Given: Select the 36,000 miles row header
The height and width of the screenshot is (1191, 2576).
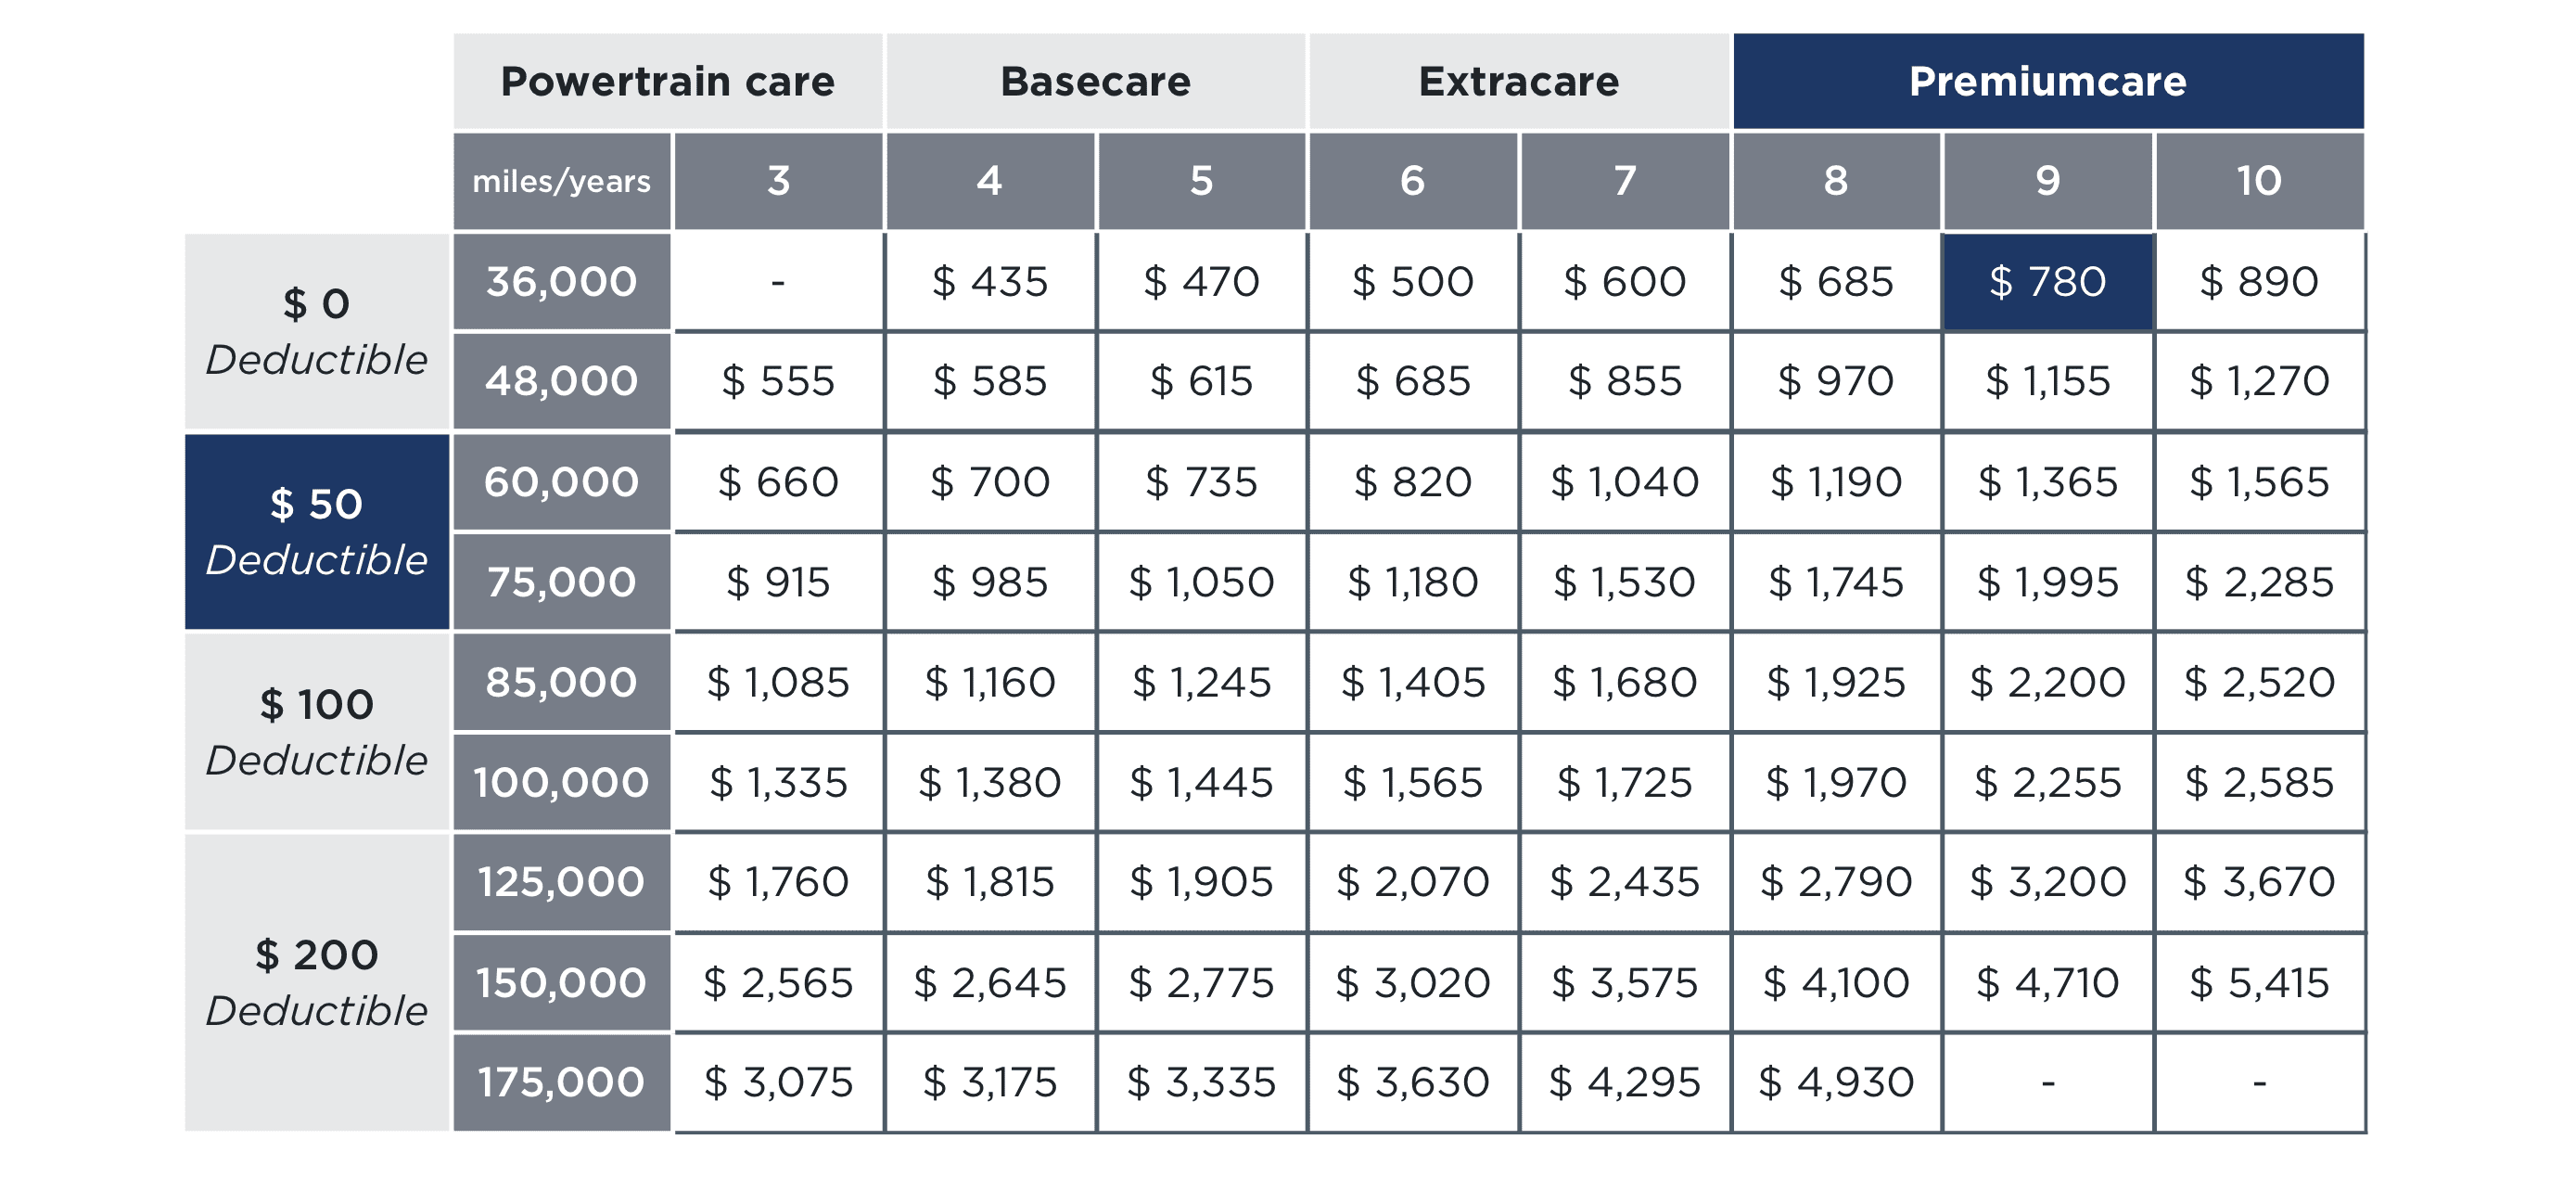Looking at the screenshot, I should 561,282.
